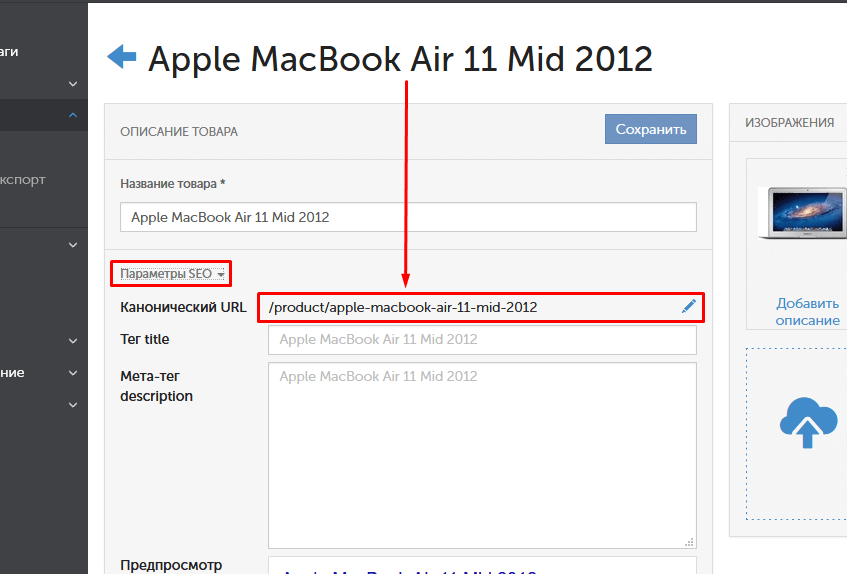Click the ОПИСАНИЕ ТОВАРА section heading

coord(179,132)
